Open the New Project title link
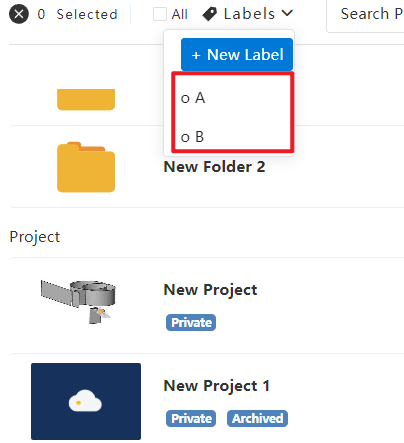This screenshot has height=443, width=404. (210, 290)
